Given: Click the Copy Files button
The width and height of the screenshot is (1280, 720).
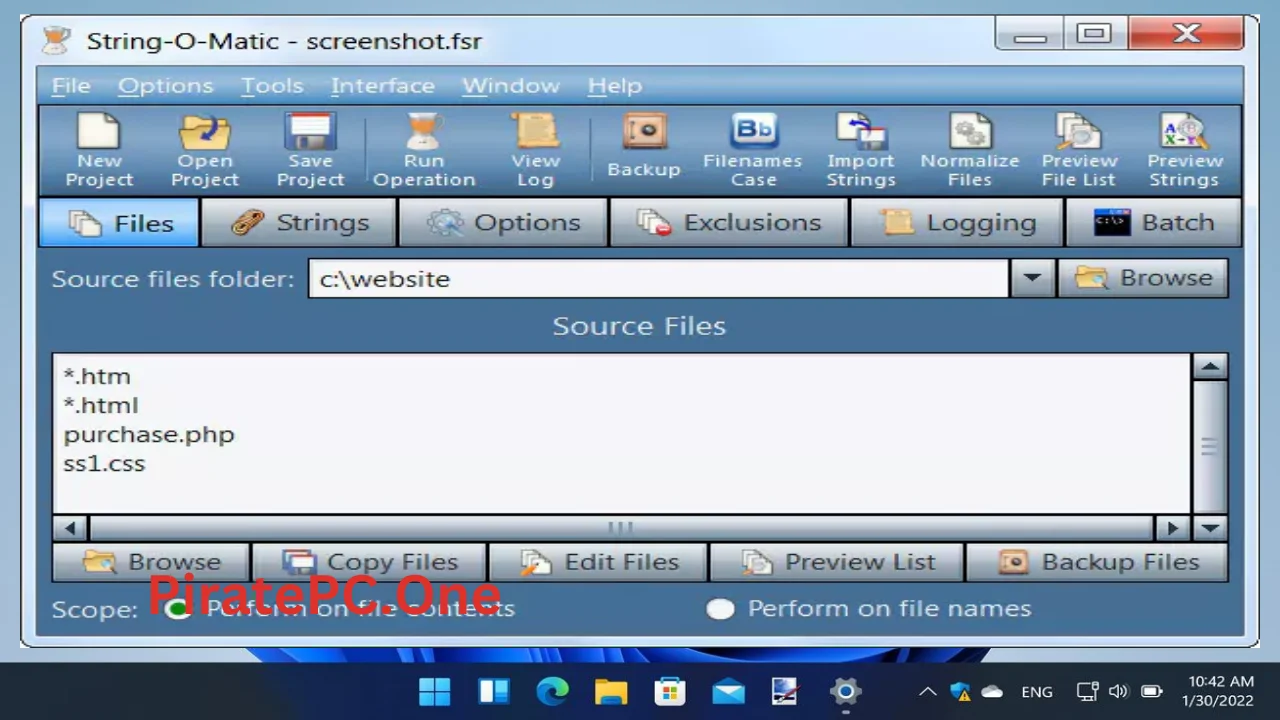Looking at the screenshot, I should pyautogui.click(x=369, y=562).
